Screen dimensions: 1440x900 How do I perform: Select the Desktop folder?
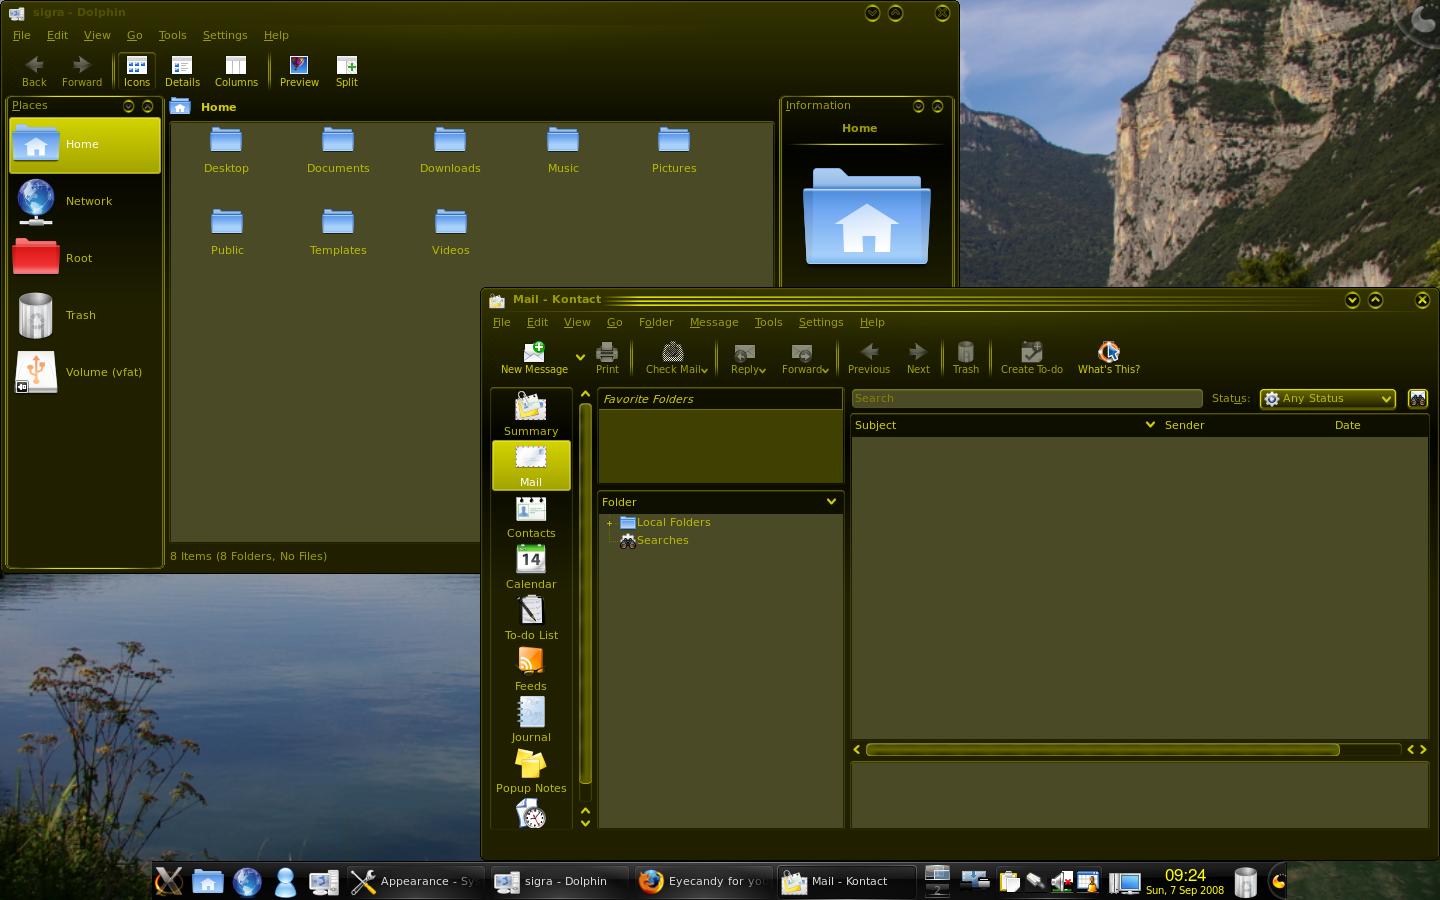[226, 150]
